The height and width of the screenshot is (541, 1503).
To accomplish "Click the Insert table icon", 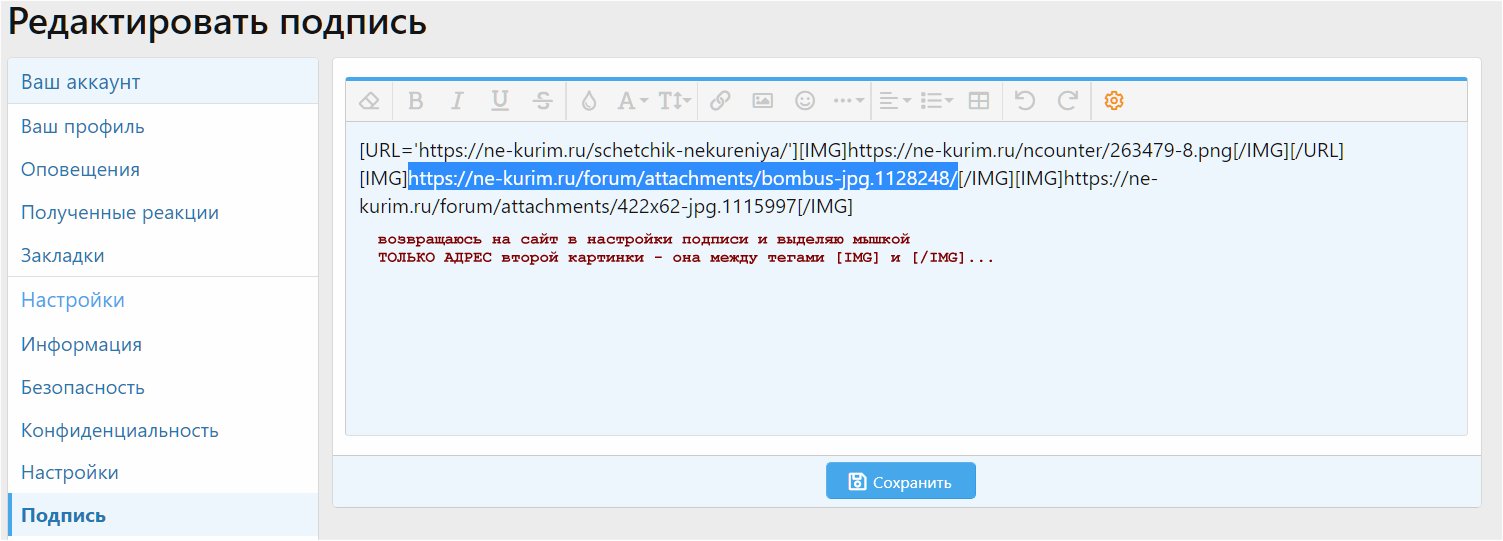I will (980, 100).
